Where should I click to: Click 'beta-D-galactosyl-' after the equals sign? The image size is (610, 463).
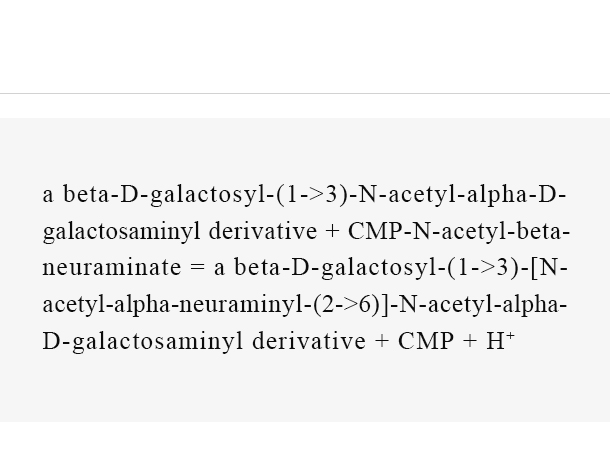(x=337, y=269)
